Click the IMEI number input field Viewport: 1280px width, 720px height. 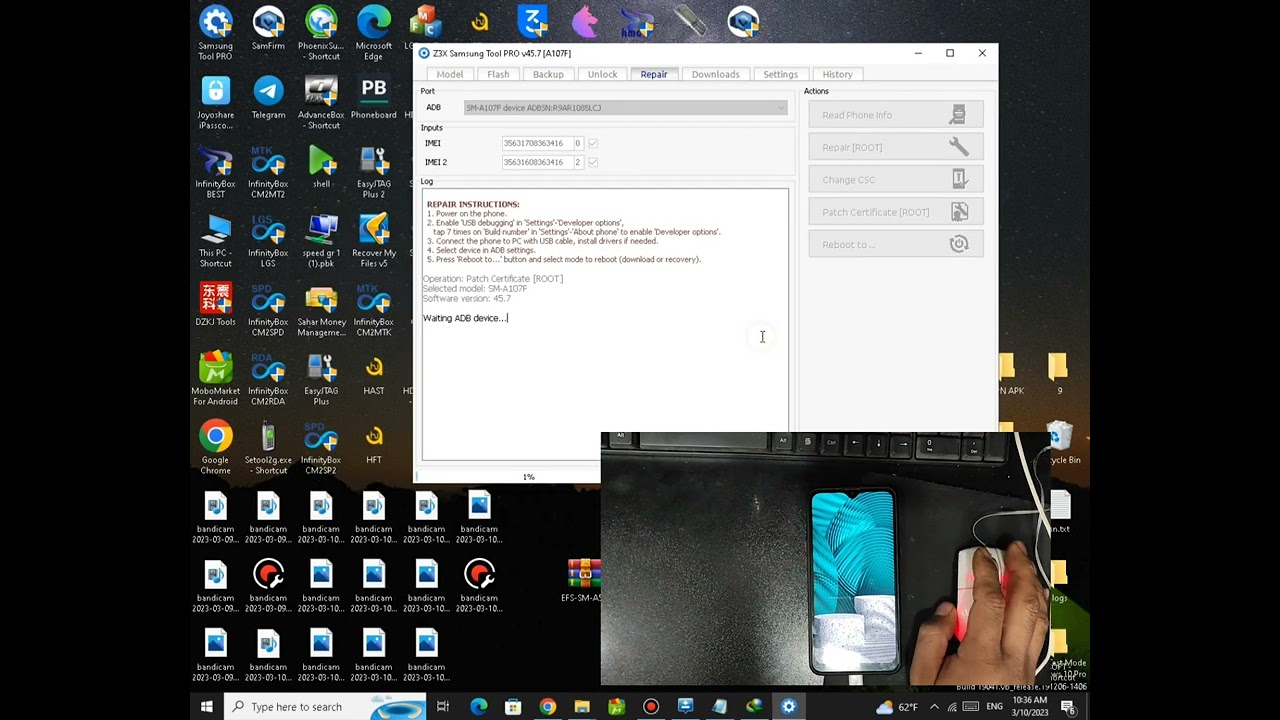[536, 143]
